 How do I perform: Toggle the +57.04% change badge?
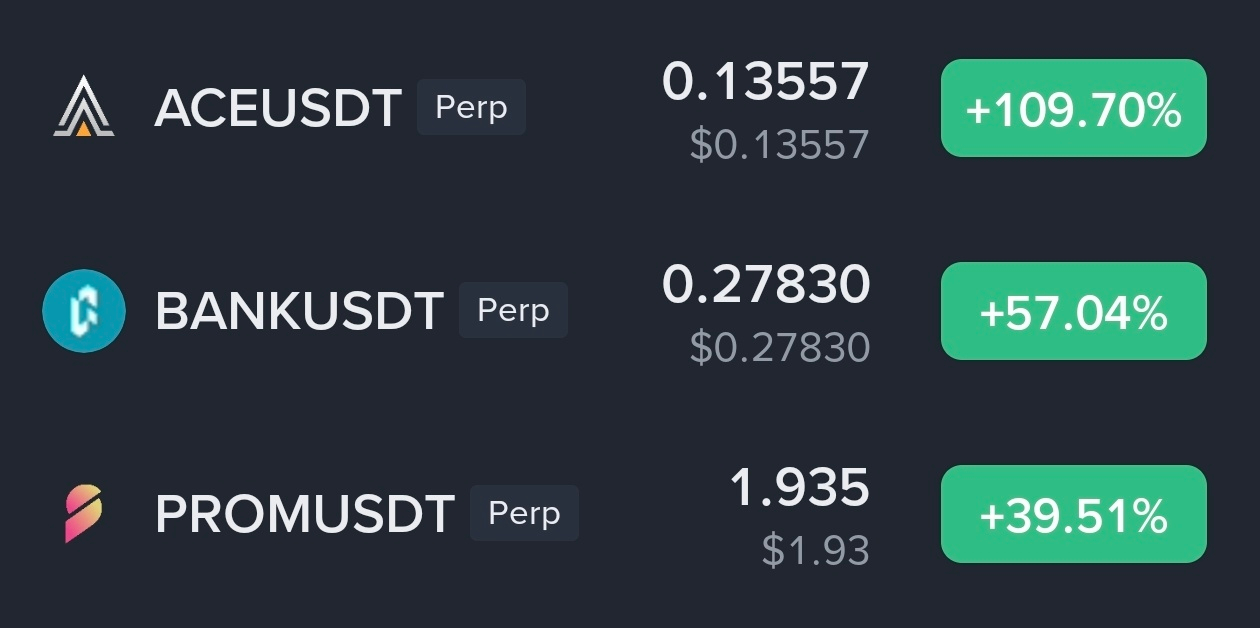(1074, 311)
